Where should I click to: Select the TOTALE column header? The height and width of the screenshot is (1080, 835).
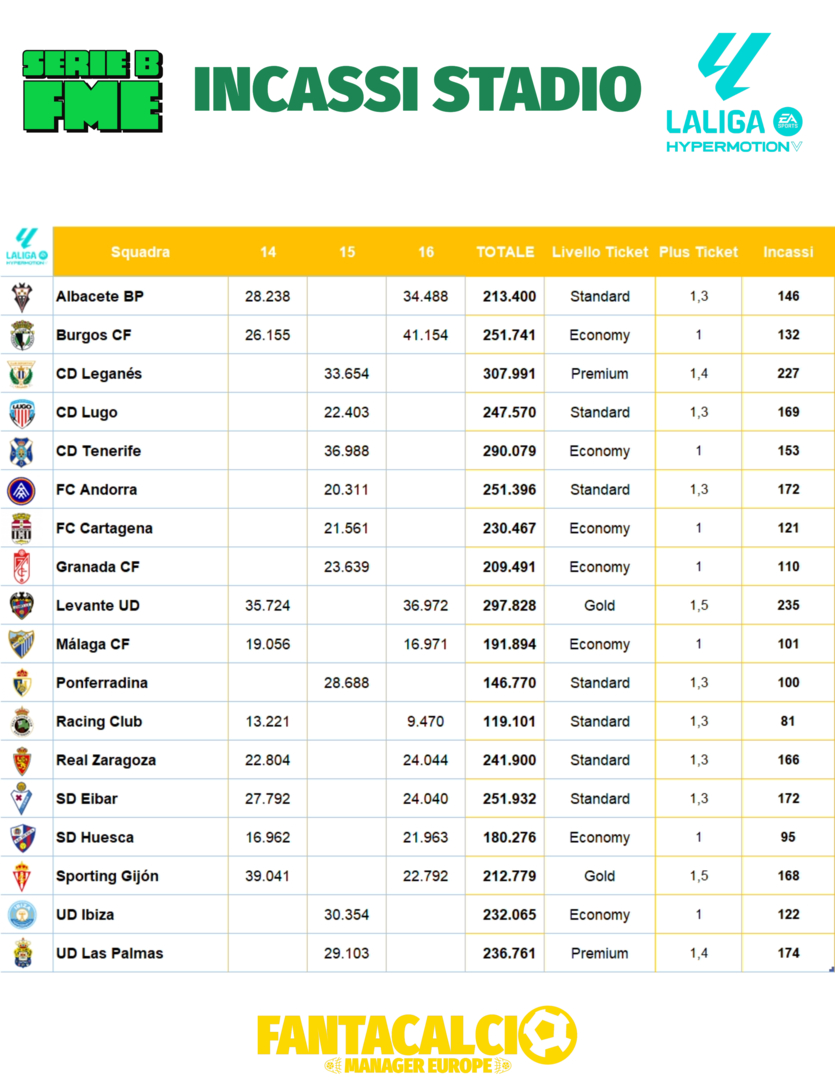pos(505,252)
